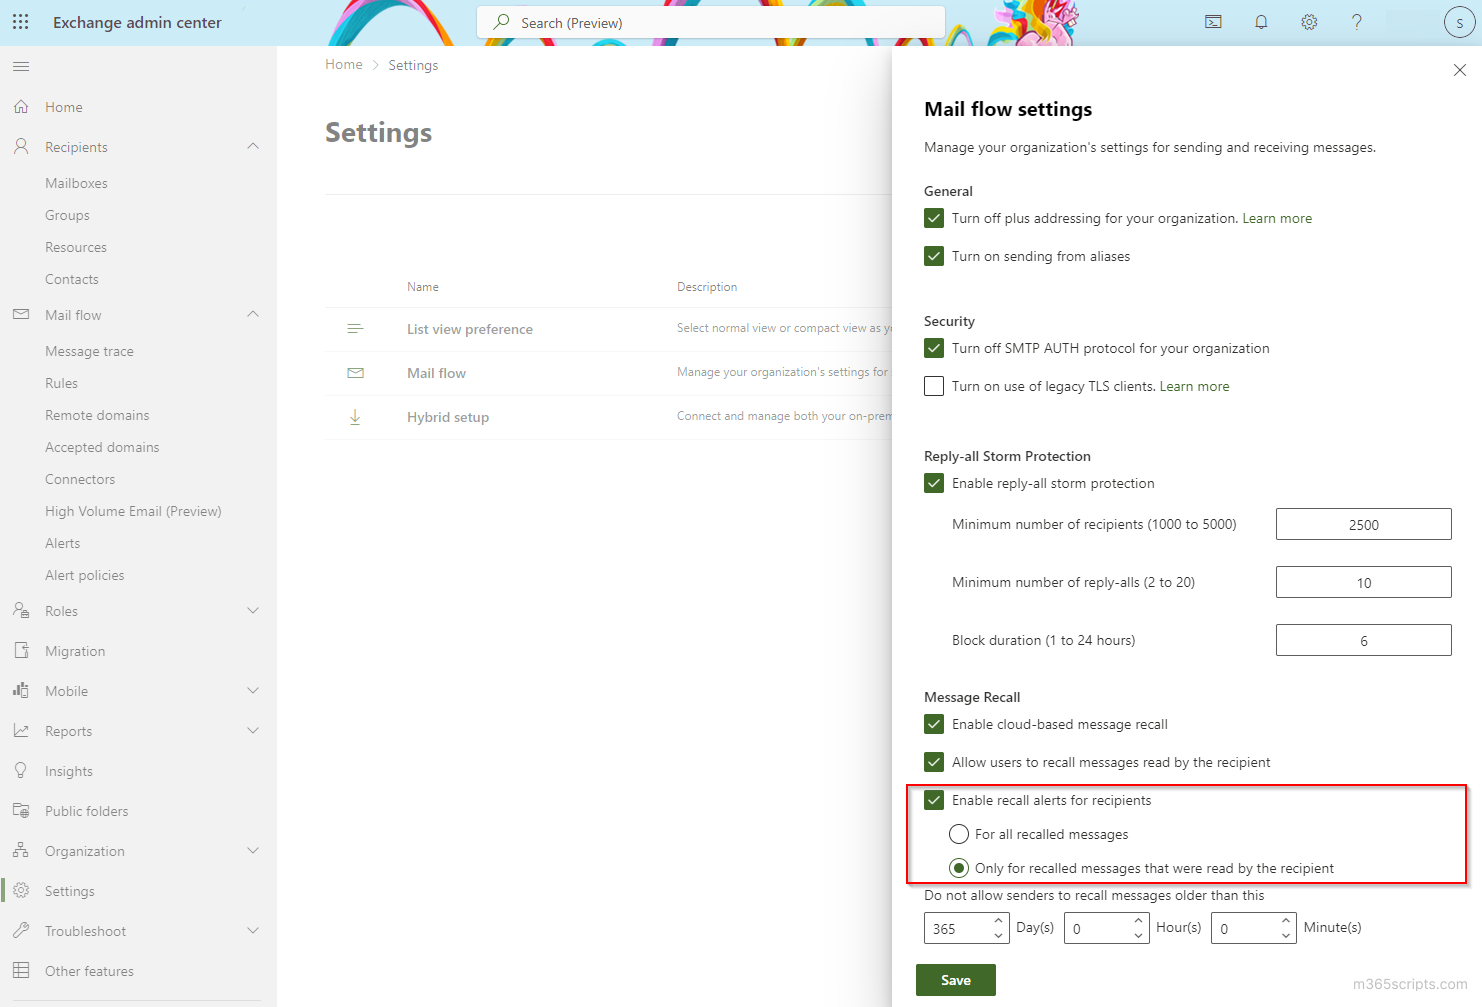Expand the Troubleshoot navigation section
The width and height of the screenshot is (1482, 1007).
pos(253,931)
